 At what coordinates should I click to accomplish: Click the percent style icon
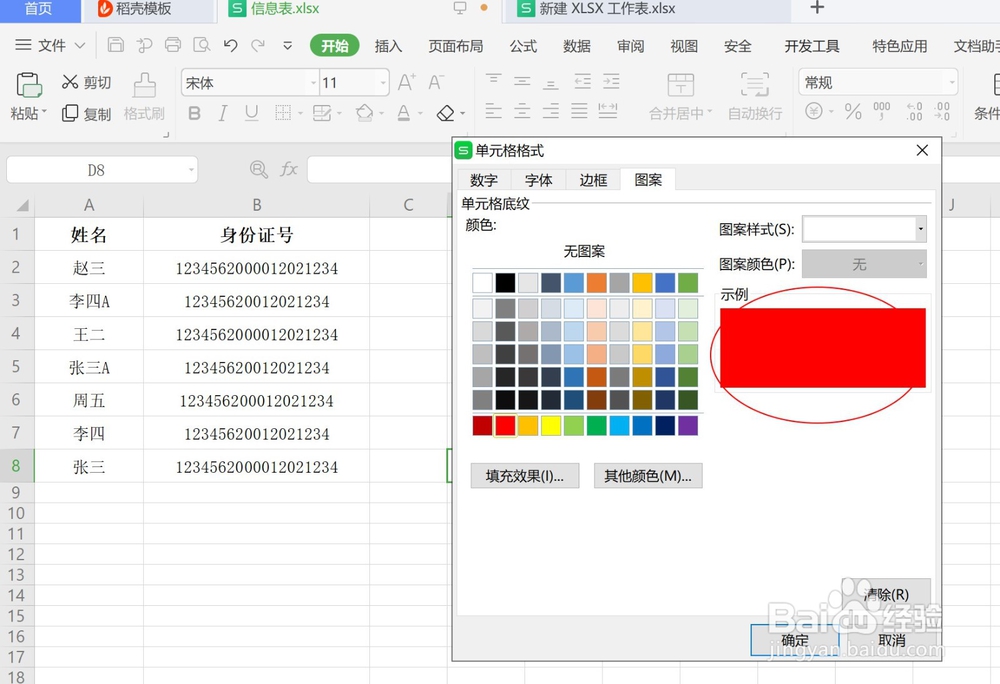(853, 112)
